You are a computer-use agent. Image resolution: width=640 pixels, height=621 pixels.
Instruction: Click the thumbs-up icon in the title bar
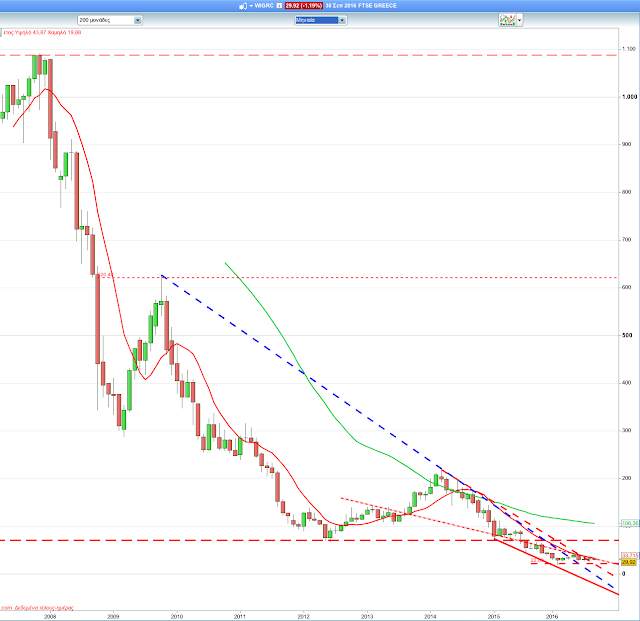point(242,6)
